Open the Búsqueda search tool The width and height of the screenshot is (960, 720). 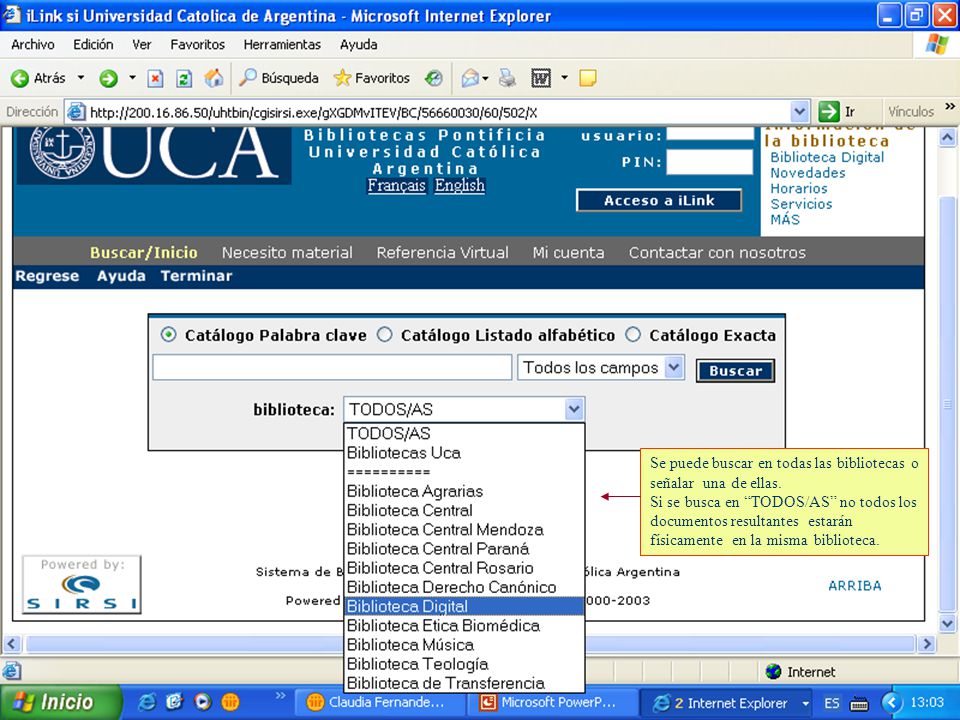pyautogui.click(x=279, y=78)
